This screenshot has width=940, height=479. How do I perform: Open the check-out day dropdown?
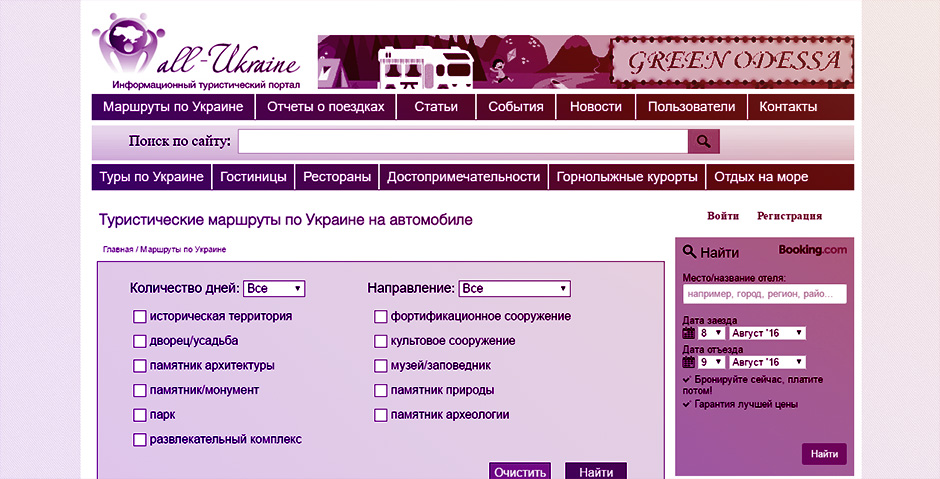pyautogui.click(x=711, y=362)
